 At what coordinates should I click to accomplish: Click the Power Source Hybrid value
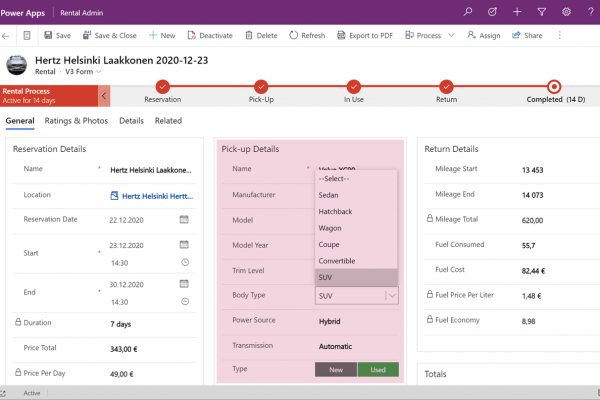pyautogui.click(x=329, y=321)
